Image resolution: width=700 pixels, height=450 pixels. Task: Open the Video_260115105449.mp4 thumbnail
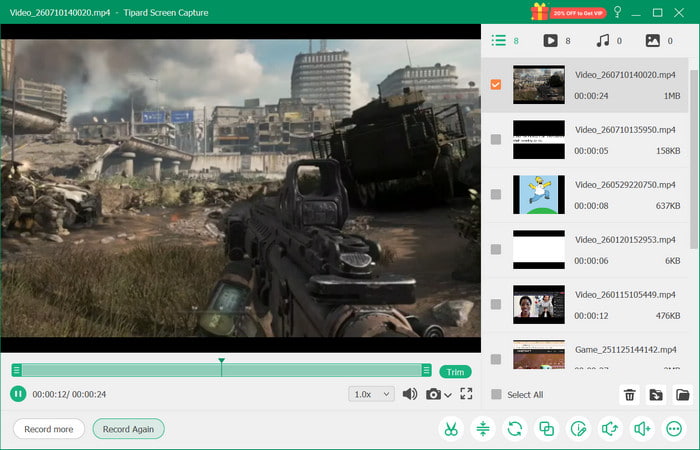pos(539,304)
